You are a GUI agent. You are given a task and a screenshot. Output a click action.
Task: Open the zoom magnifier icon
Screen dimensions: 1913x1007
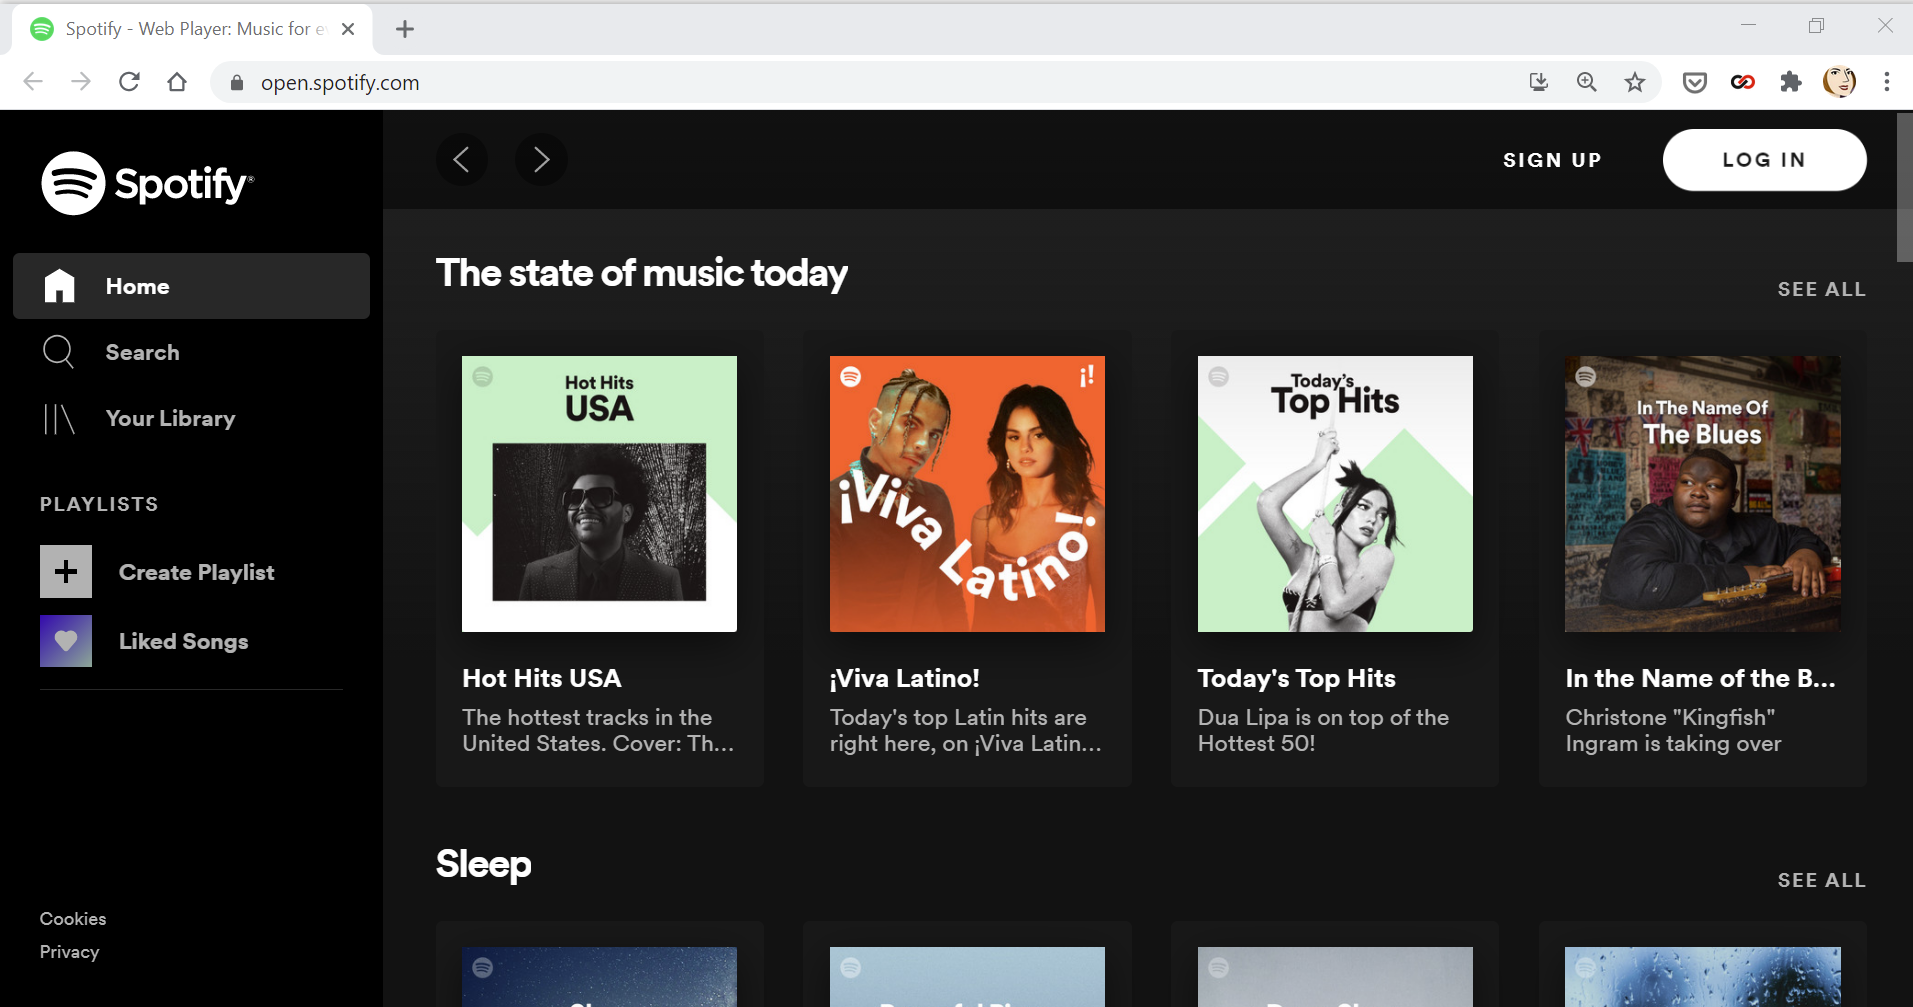(1587, 82)
